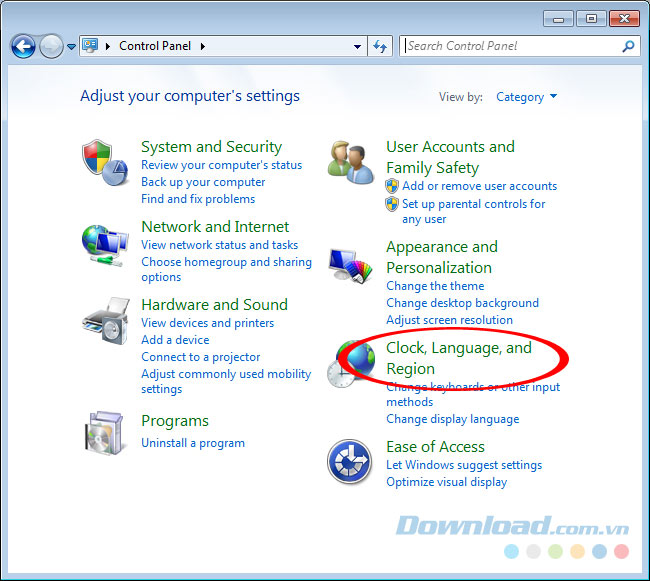Screen dimensions: 650x581
Task: Click the Ease of Access icon
Action: click(349, 462)
